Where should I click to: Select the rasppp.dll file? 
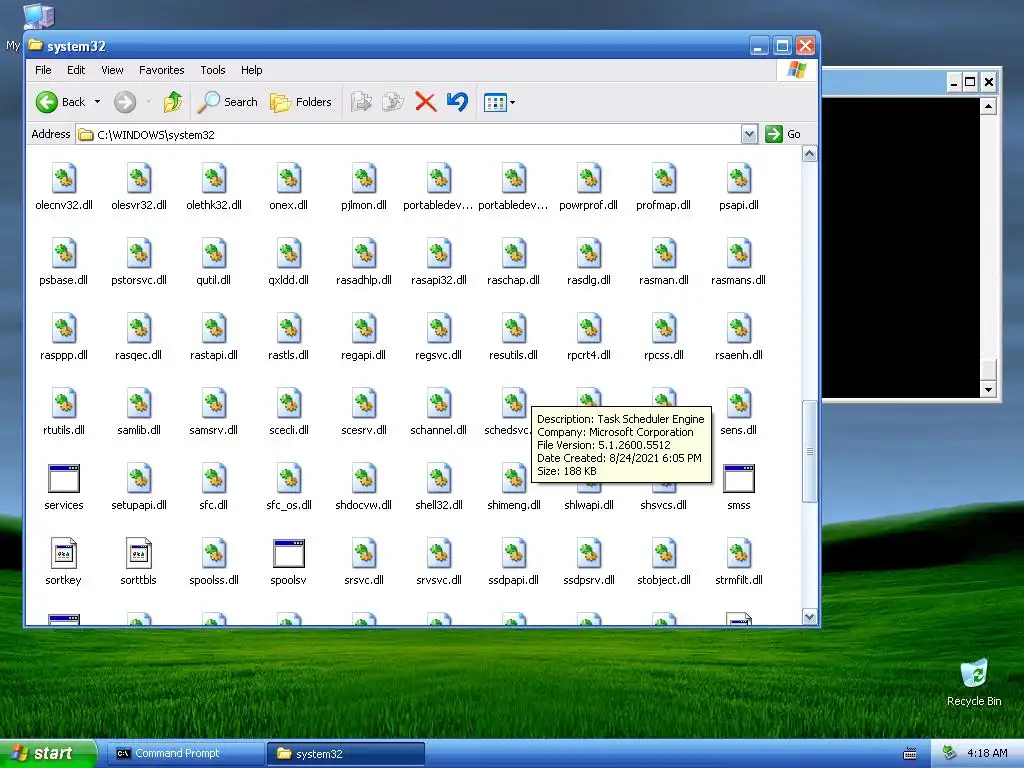tap(64, 336)
